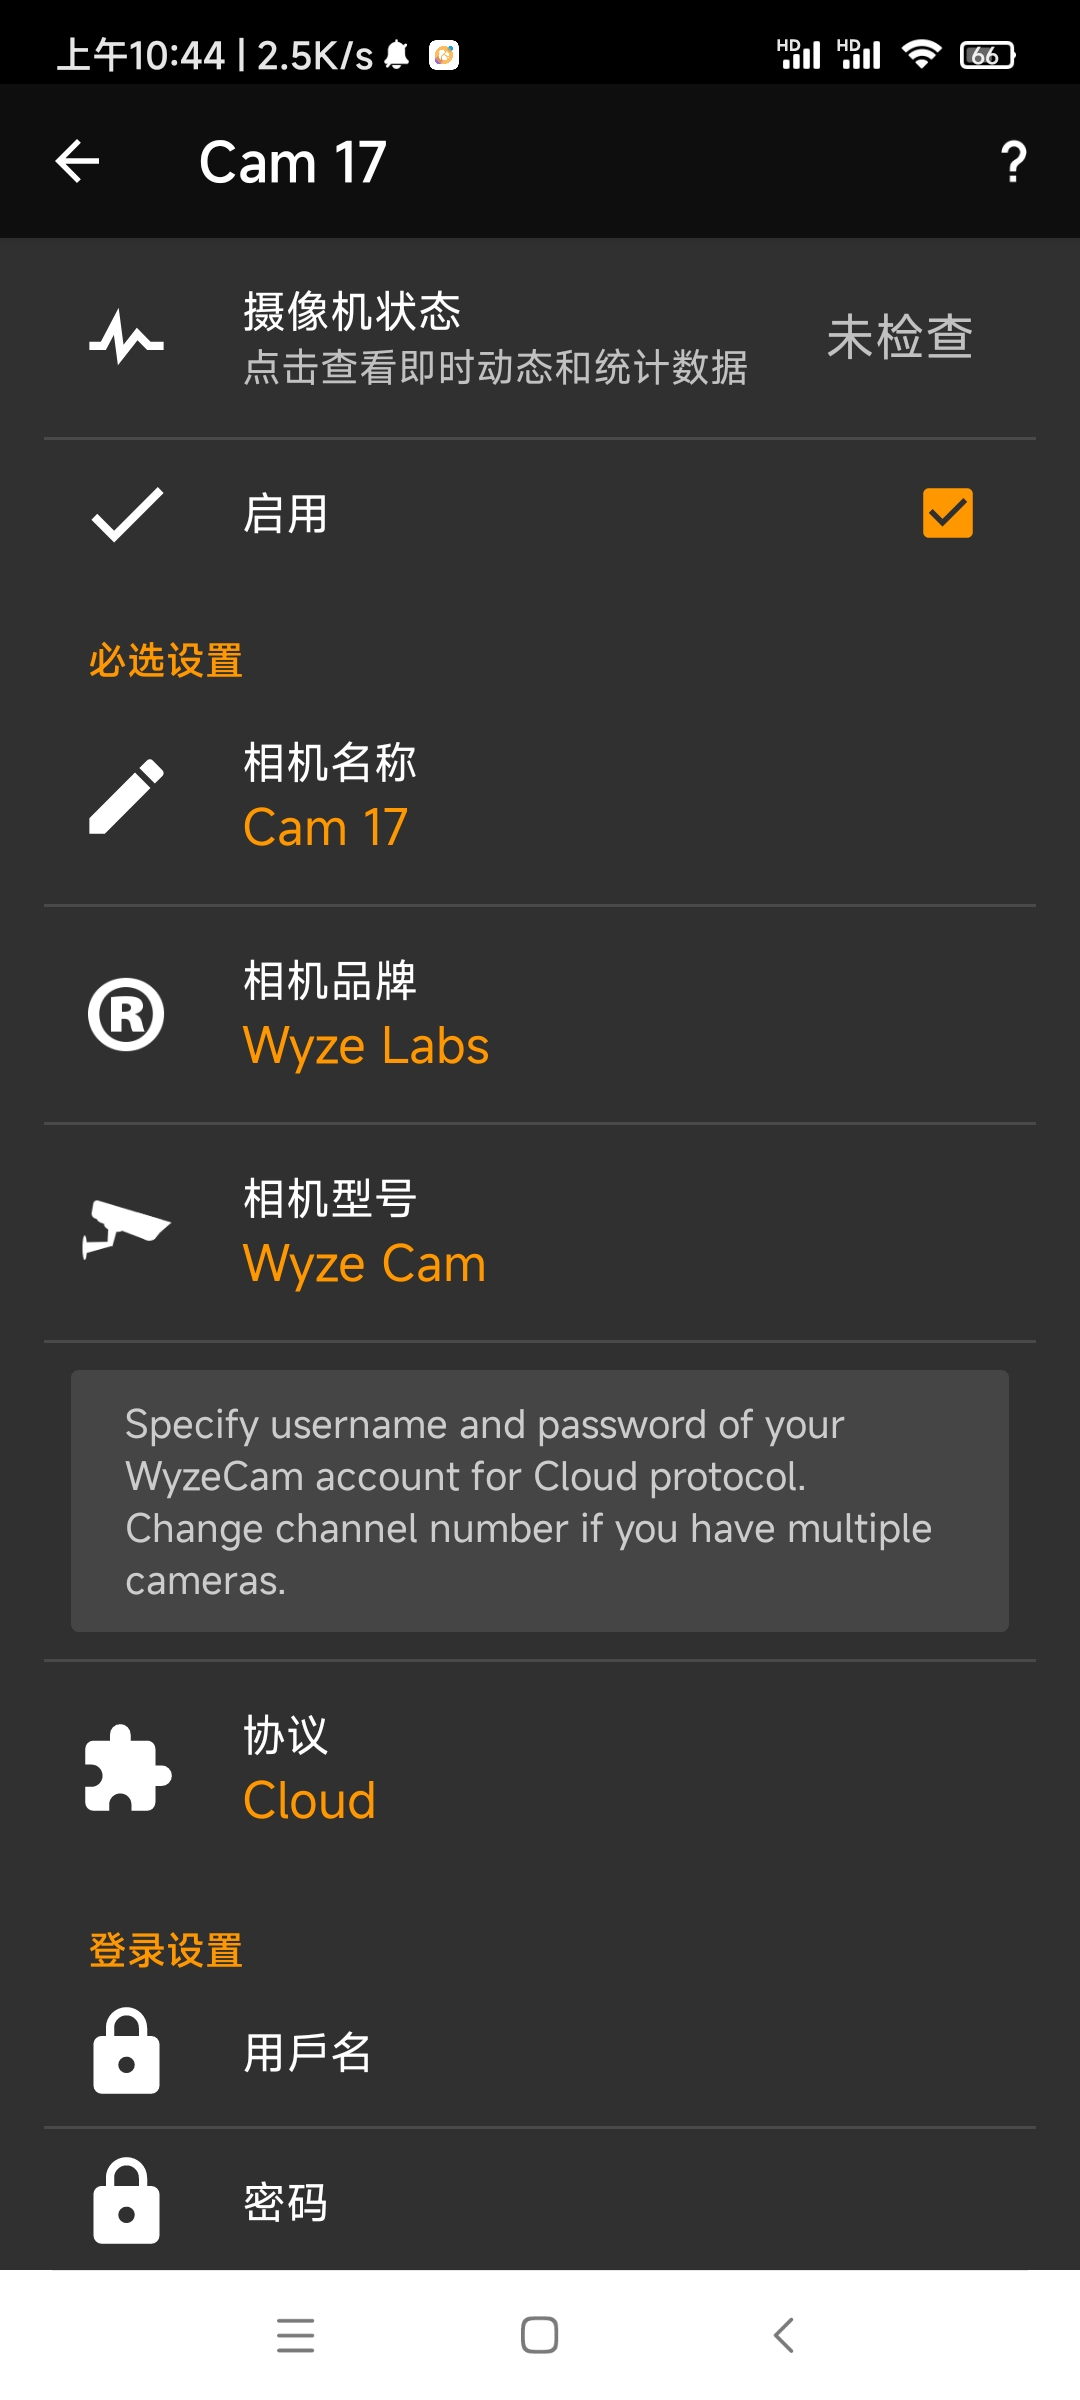Open help with the question mark icon
This screenshot has height=2400, width=1080.
click(1013, 162)
